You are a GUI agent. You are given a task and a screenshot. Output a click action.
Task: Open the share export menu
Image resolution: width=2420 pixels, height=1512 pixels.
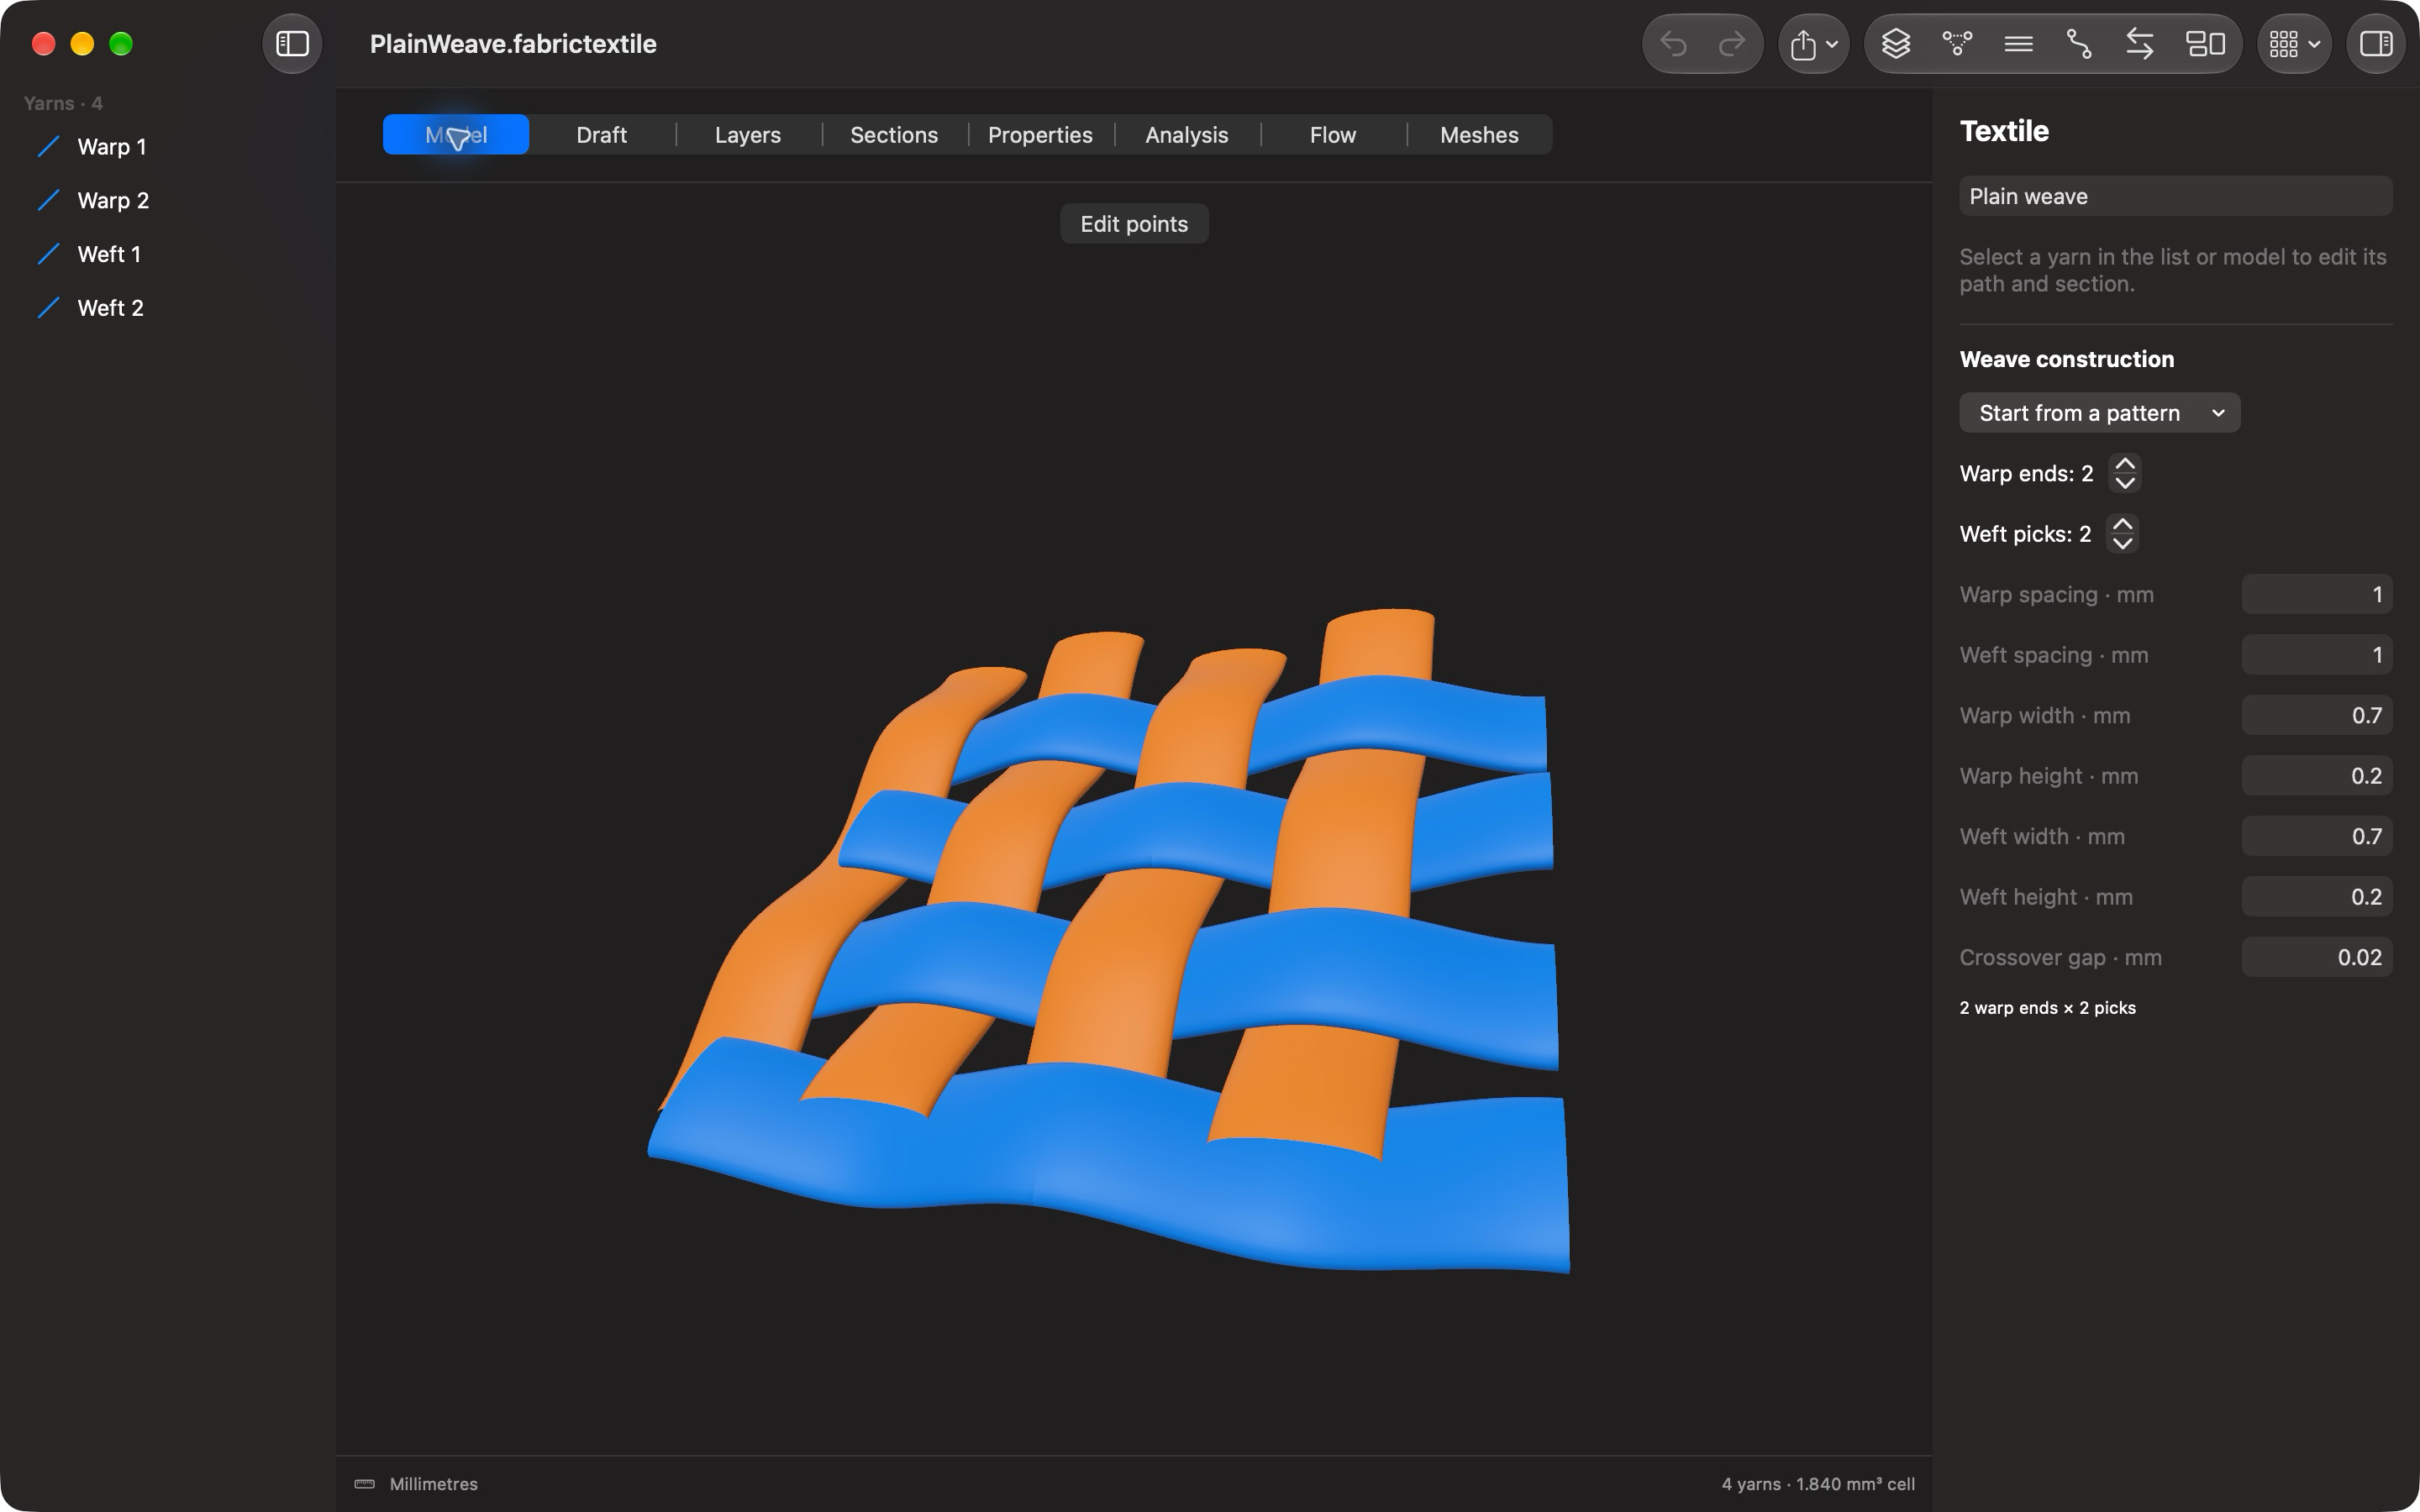[1813, 44]
